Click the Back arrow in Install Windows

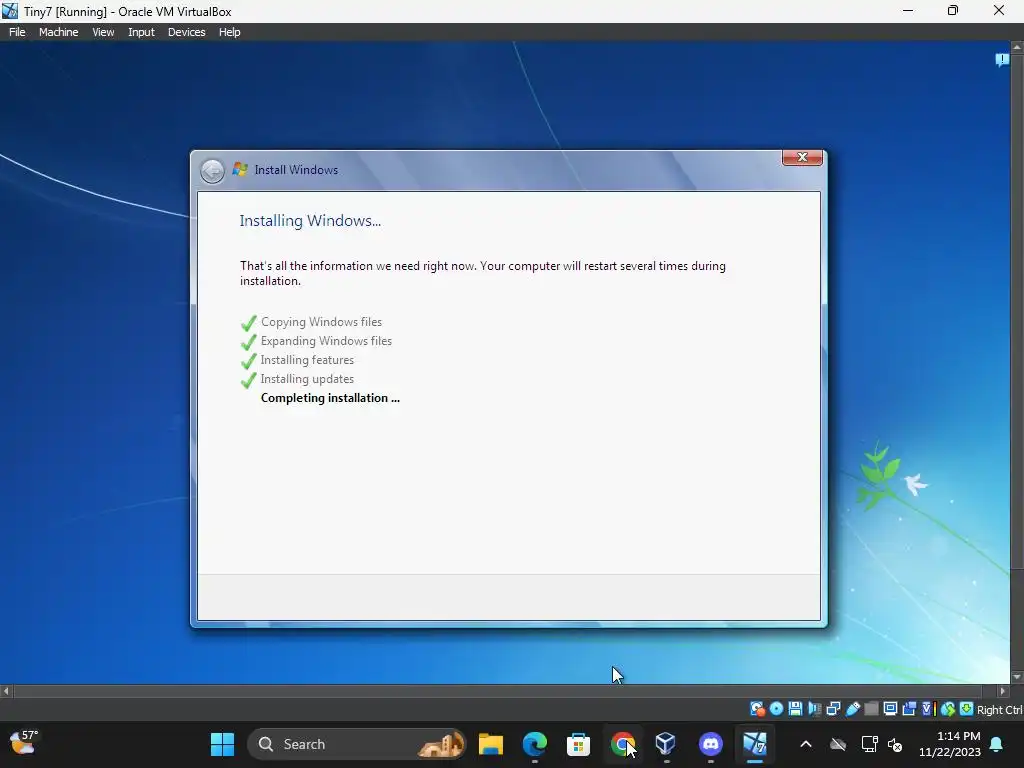(x=212, y=171)
